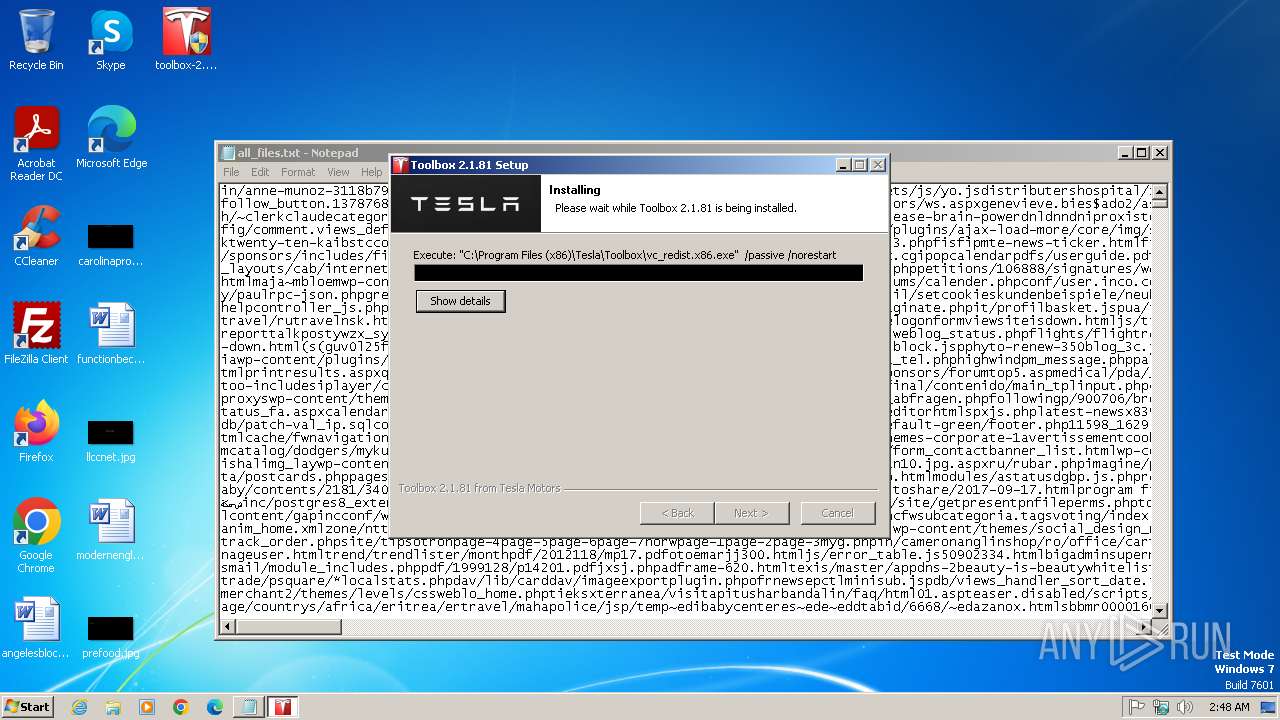Close the Notepad window
The height and width of the screenshot is (720, 1280).
(x=1159, y=153)
